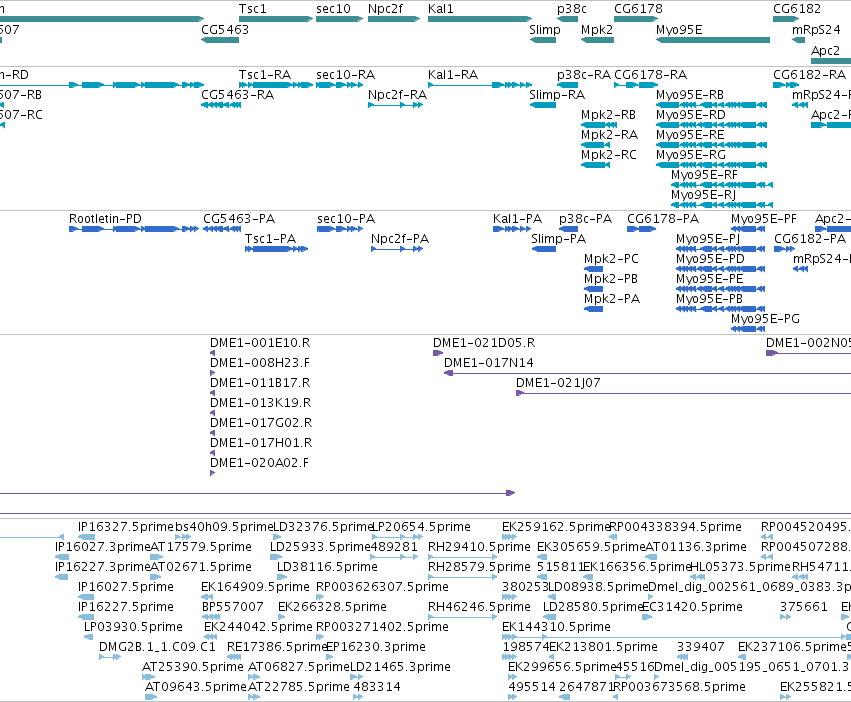Image resolution: width=851 pixels, height=702 pixels.
Task: Select the Rootletin-PD protein feature
Action: 134,229
